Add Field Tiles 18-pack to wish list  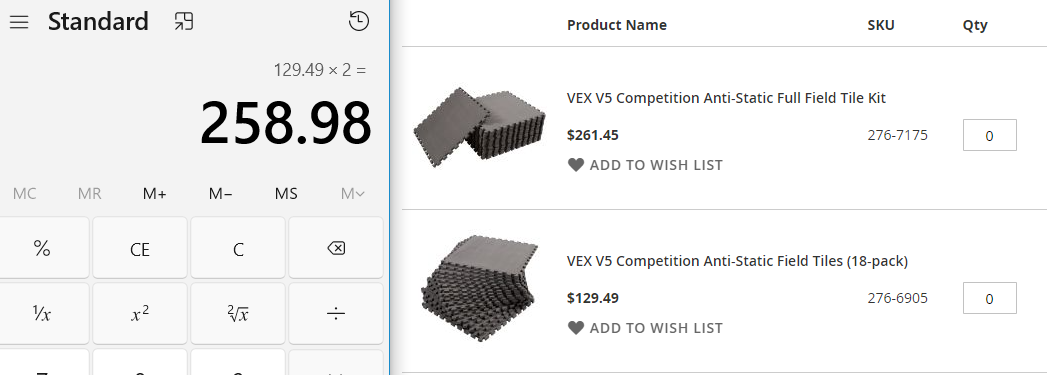(x=645, y=328)
